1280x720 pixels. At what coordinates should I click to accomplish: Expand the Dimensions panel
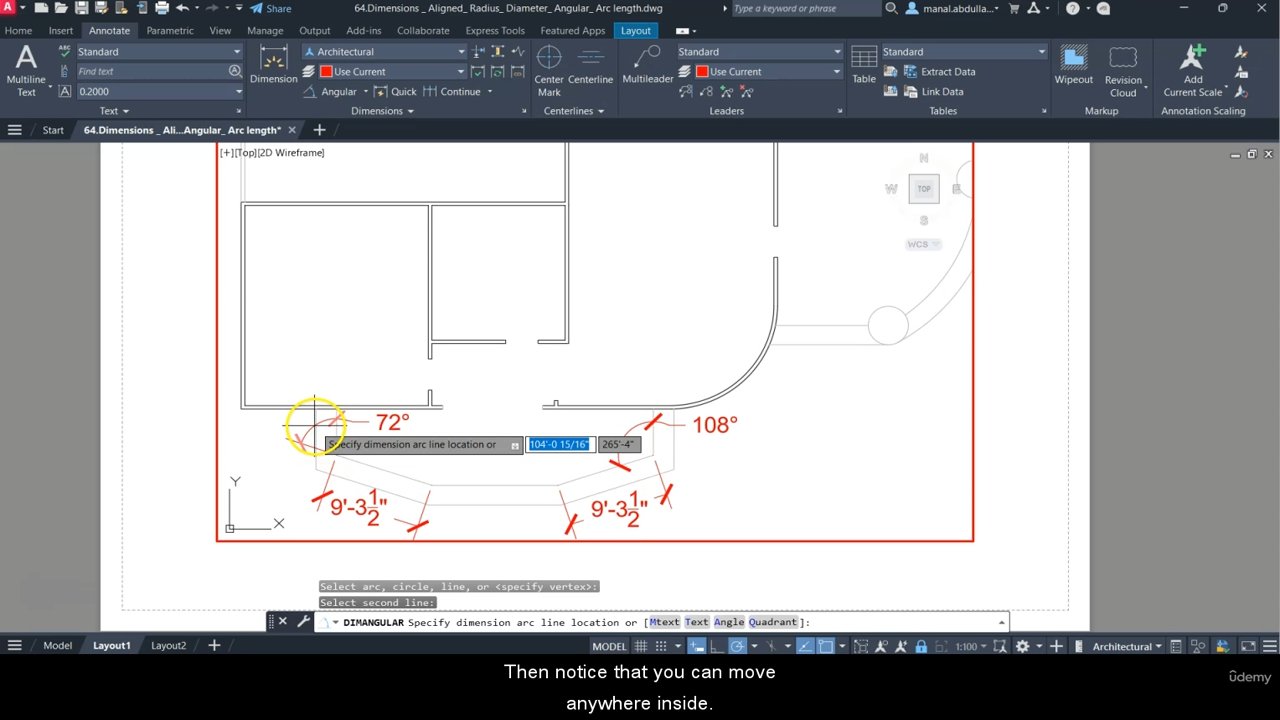pyautogui.click(x=382, y=111)
